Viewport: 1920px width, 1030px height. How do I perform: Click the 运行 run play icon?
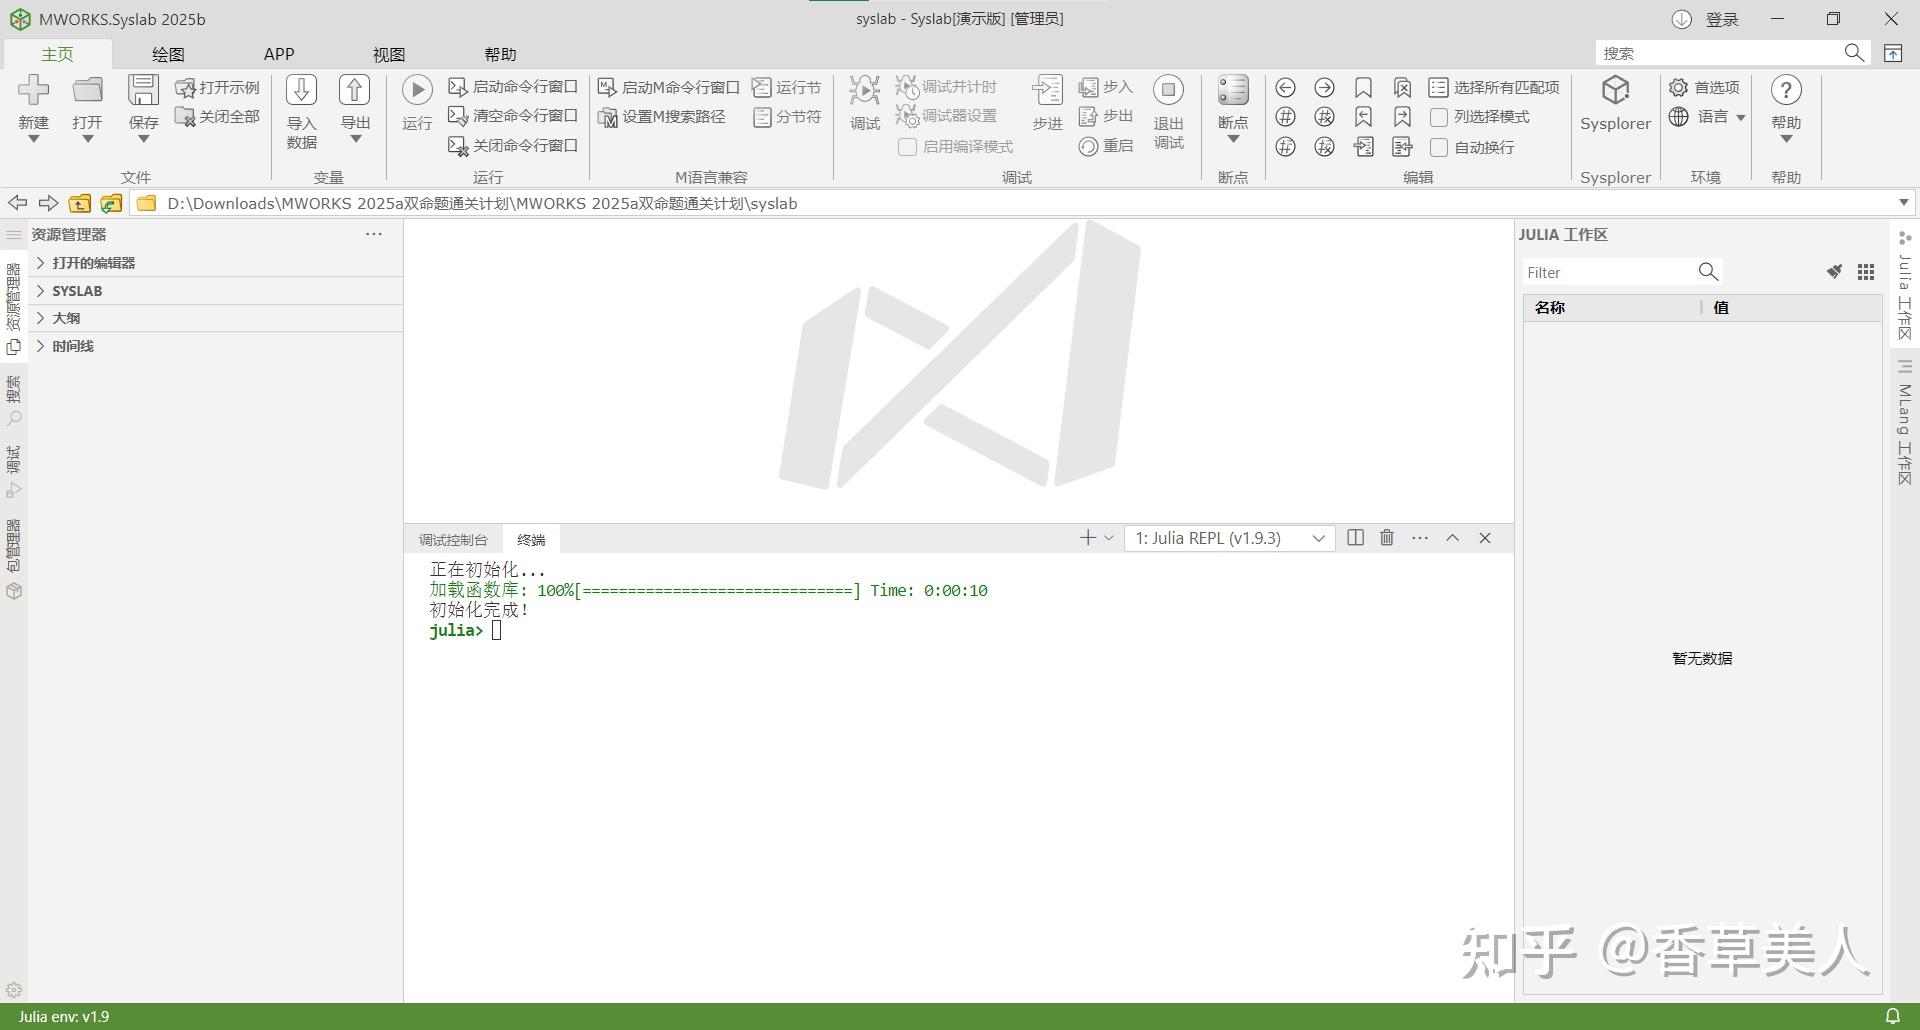[417, 91]
